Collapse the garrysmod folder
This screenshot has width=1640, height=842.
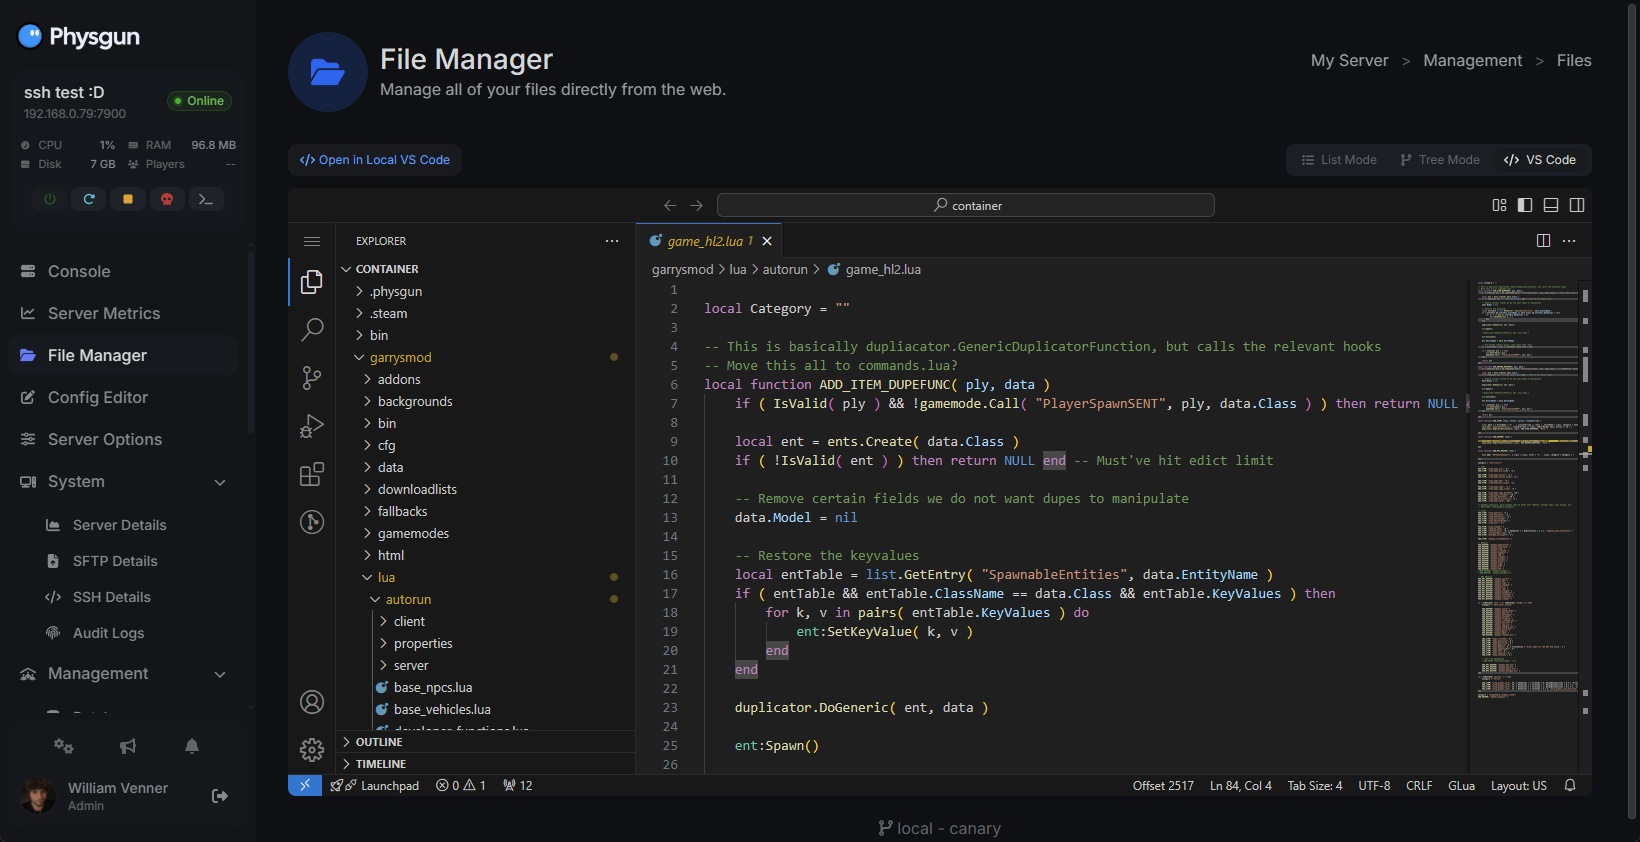coord(486,357)
